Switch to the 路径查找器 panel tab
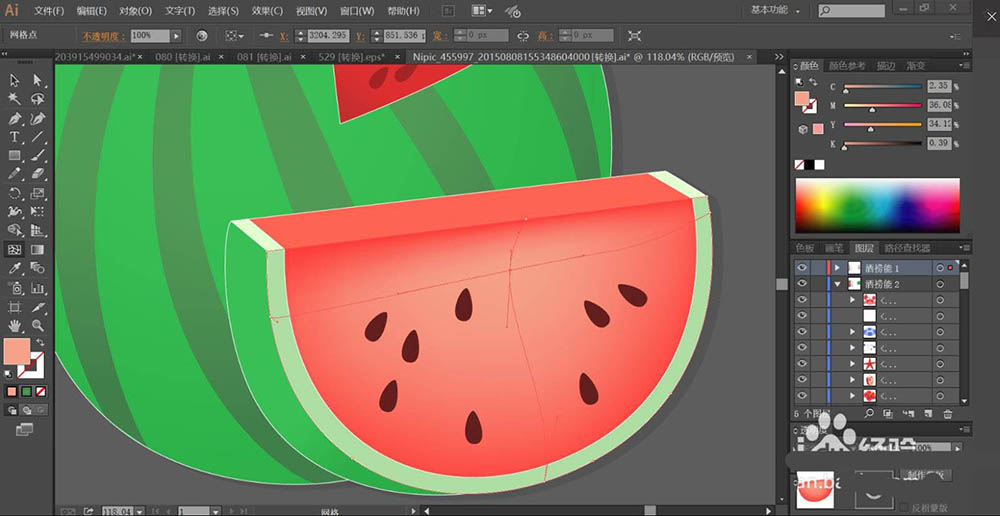Viewport: 1000px width, 516px height. click(x=907, y=247)
